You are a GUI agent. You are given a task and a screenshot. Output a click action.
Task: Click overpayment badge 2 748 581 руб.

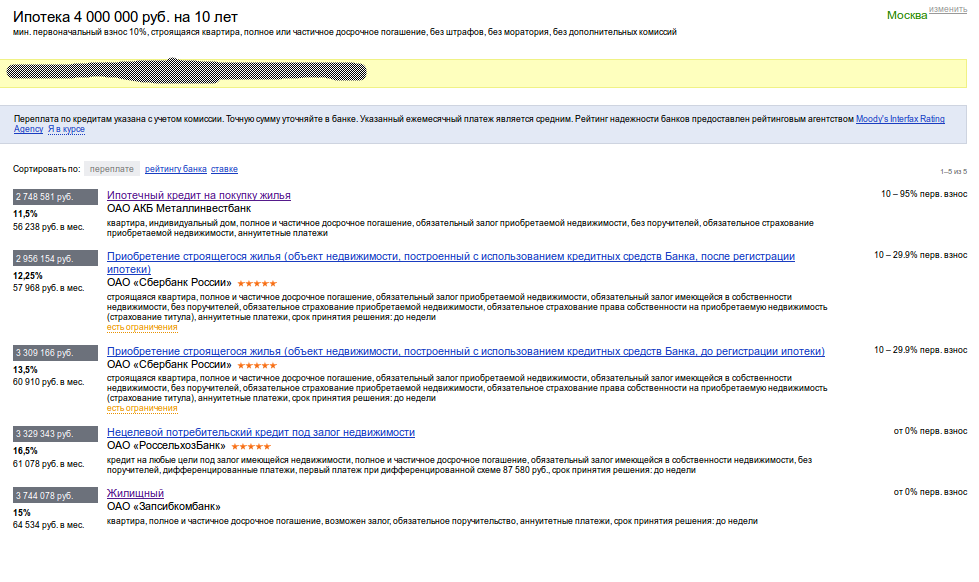[x=56, y=197]
